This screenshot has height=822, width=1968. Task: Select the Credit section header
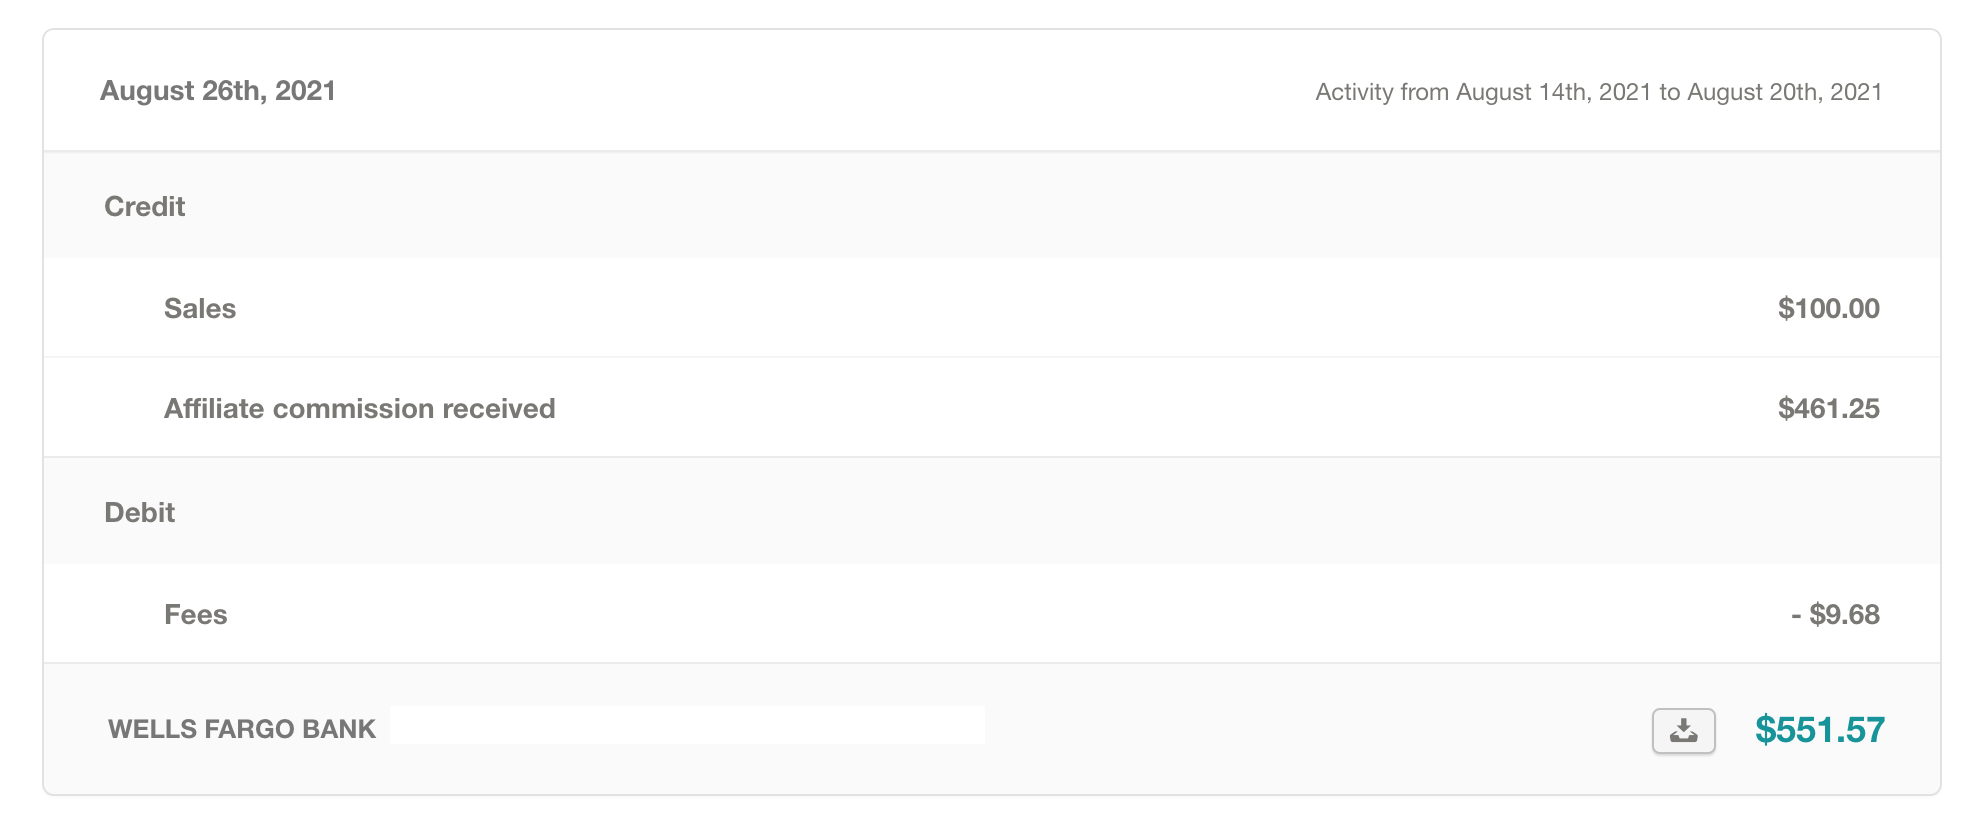point(145,207)
